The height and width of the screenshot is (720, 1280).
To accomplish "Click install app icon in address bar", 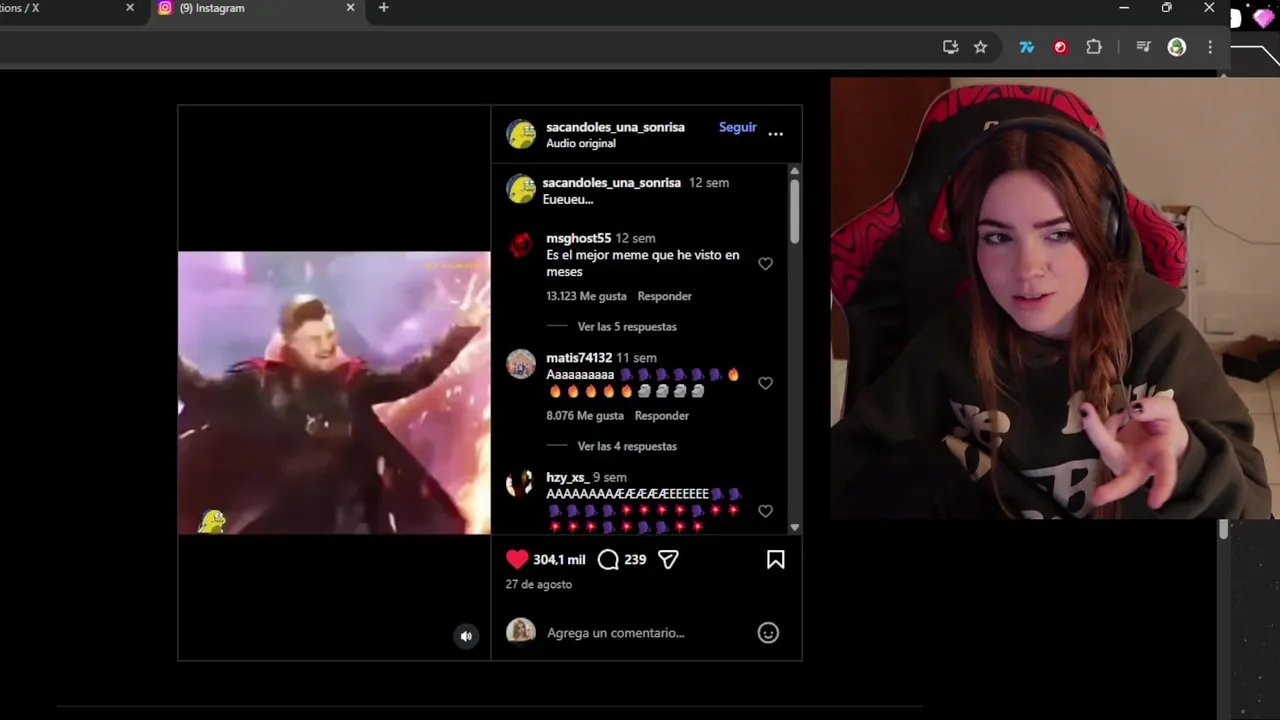I will [x=950, y=47].
